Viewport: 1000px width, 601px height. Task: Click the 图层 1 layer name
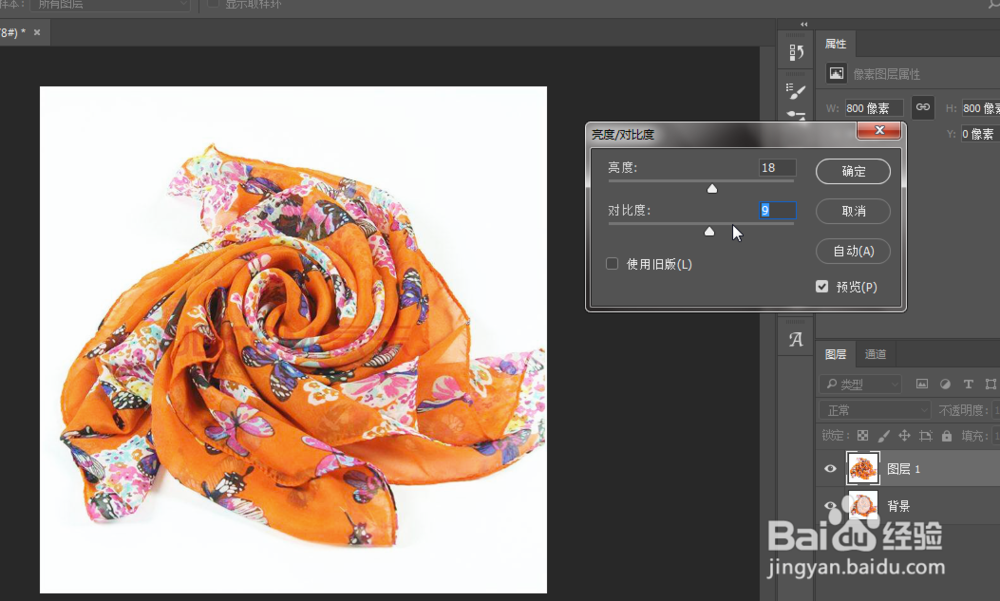(x=904, y=469)
